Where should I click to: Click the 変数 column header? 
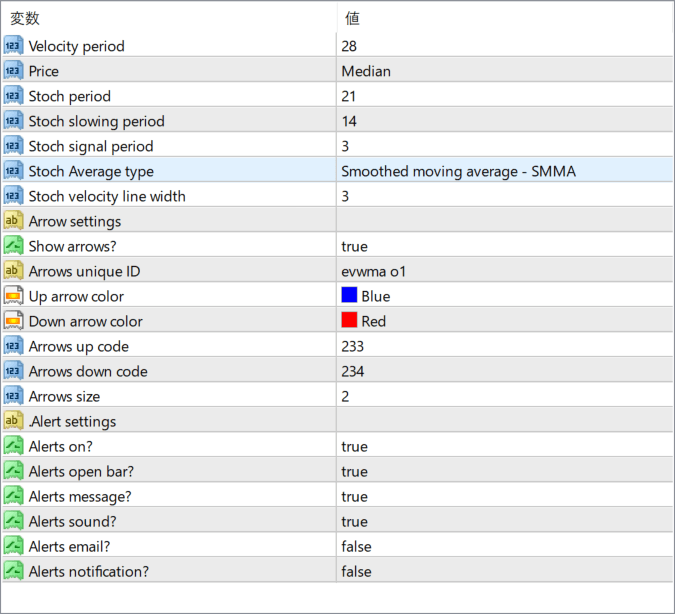(25, 18)
